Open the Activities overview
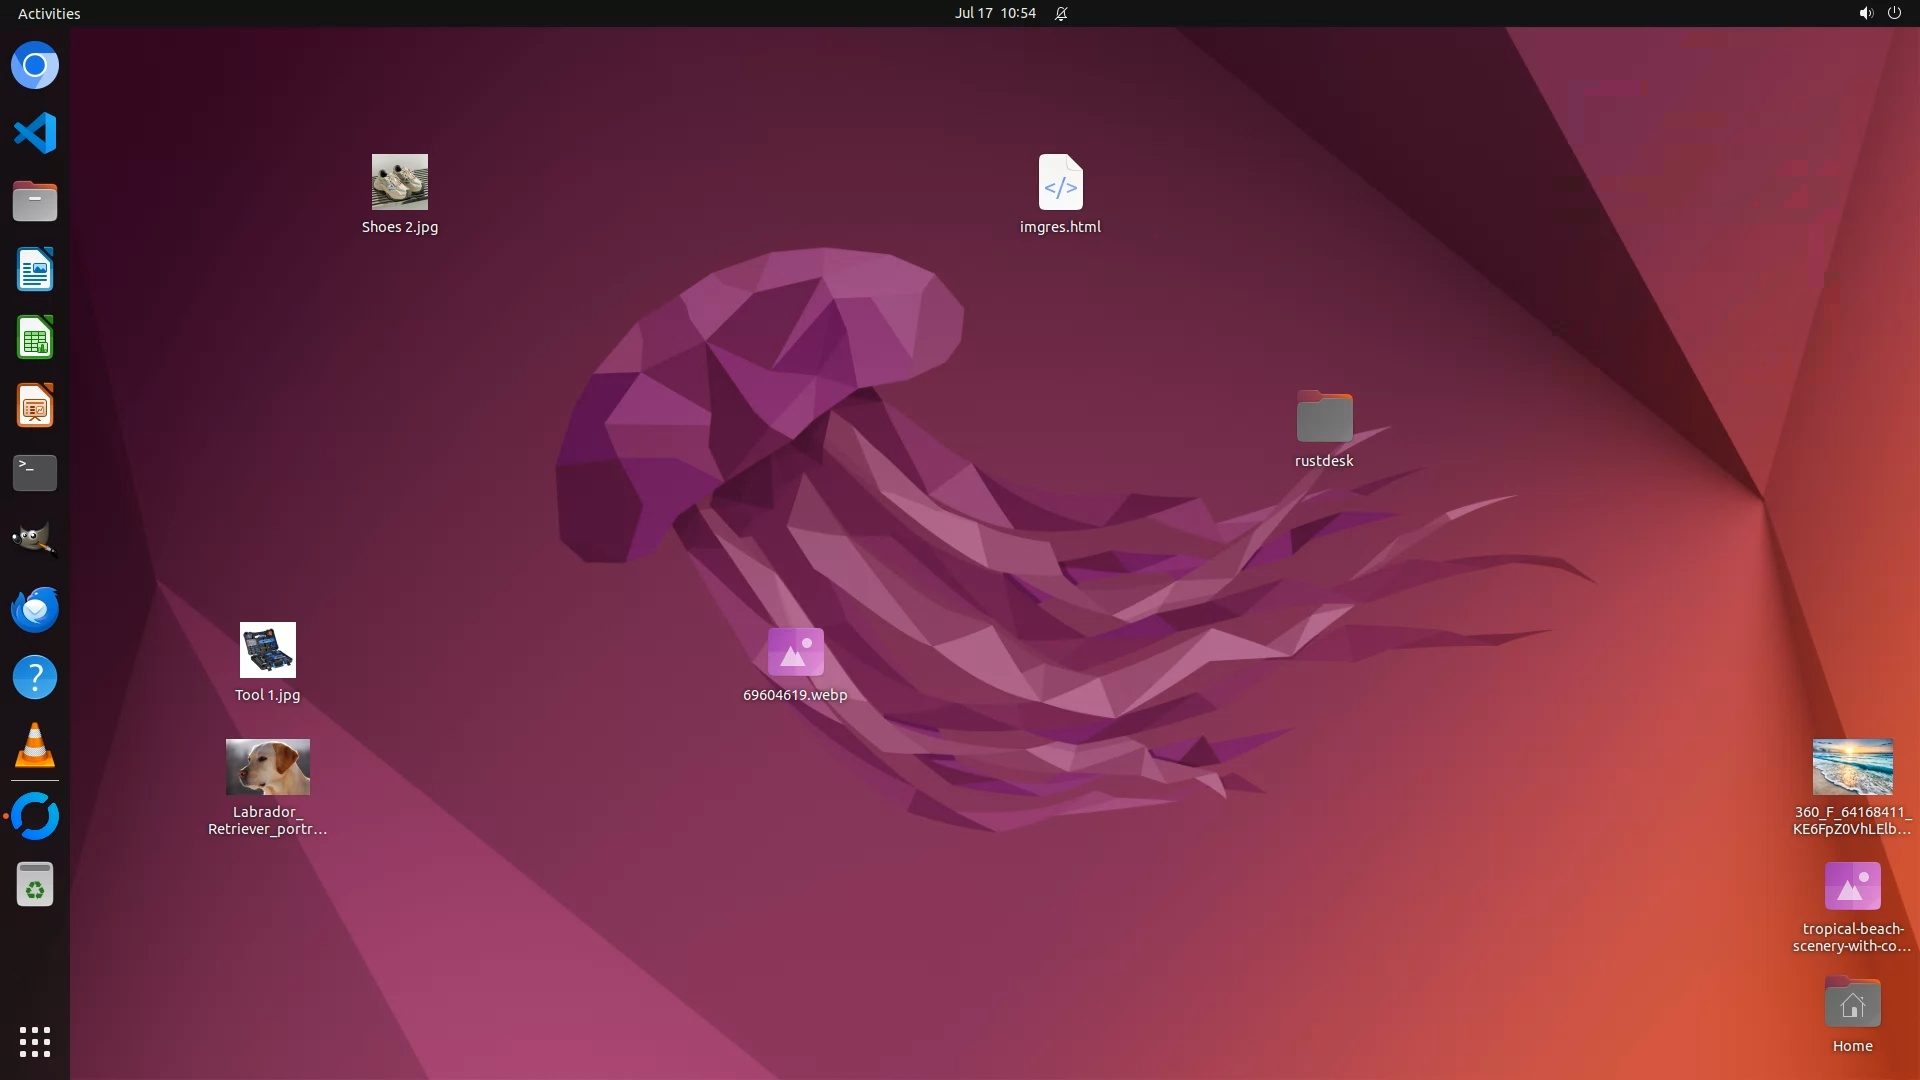Viewport: 1920px width, 1080px height. point(49,13)
